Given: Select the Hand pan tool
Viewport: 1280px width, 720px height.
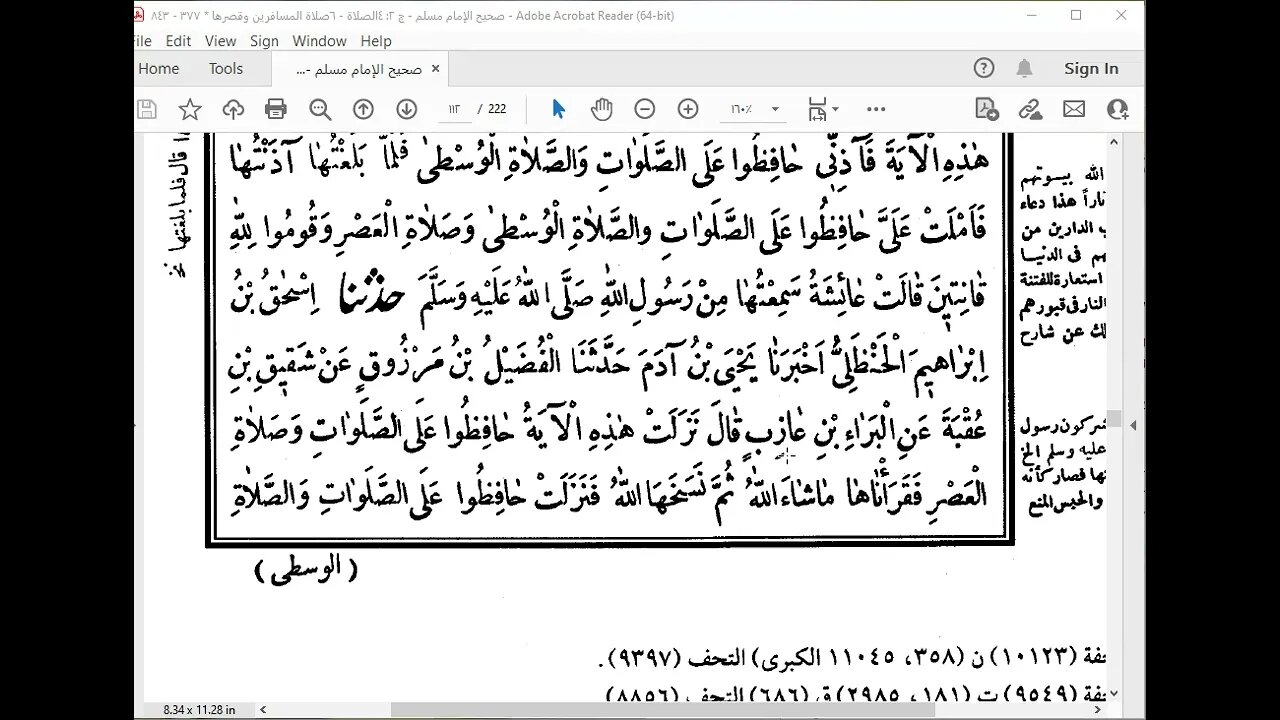Looking at the screenshot, I should 601,109.
